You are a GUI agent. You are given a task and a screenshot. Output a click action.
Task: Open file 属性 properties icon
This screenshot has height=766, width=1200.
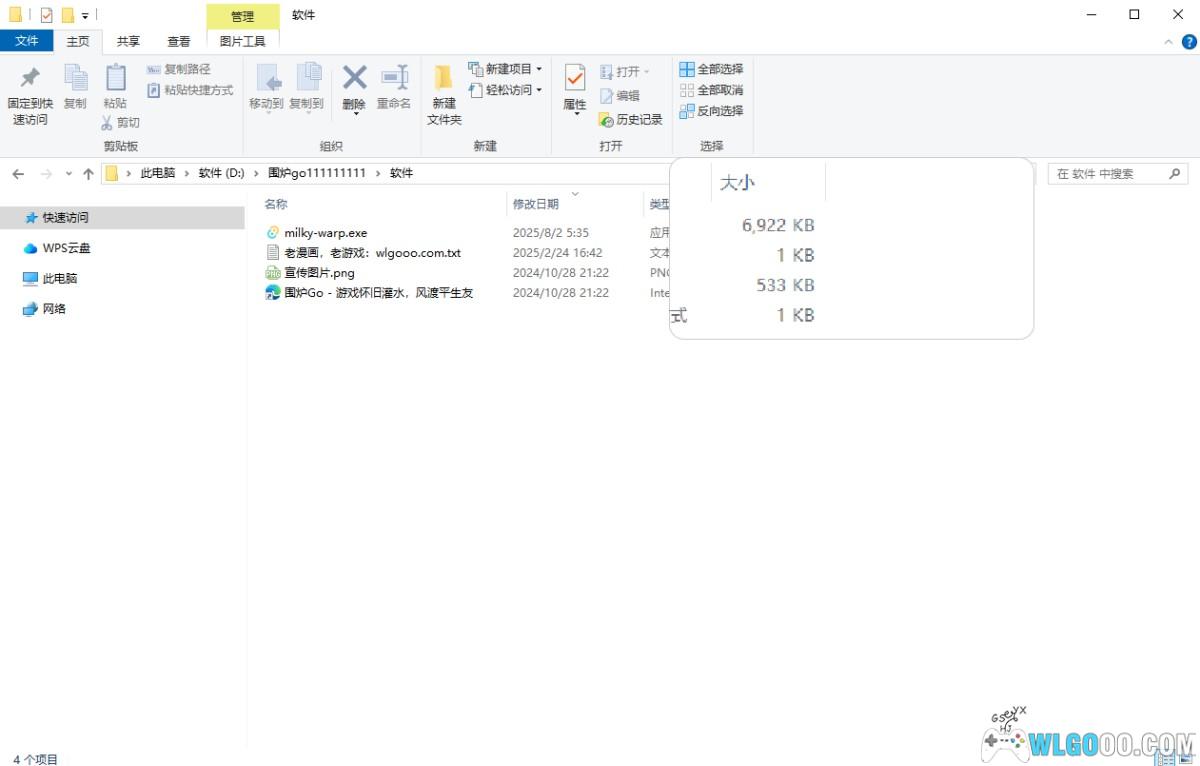click(575, 78)
